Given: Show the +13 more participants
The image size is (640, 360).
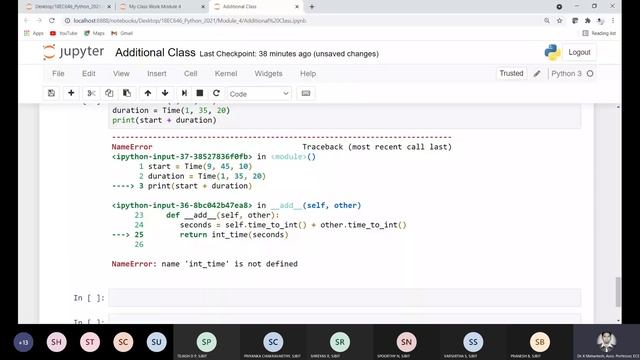Looking at the screenshot, I should pos(23,342).
